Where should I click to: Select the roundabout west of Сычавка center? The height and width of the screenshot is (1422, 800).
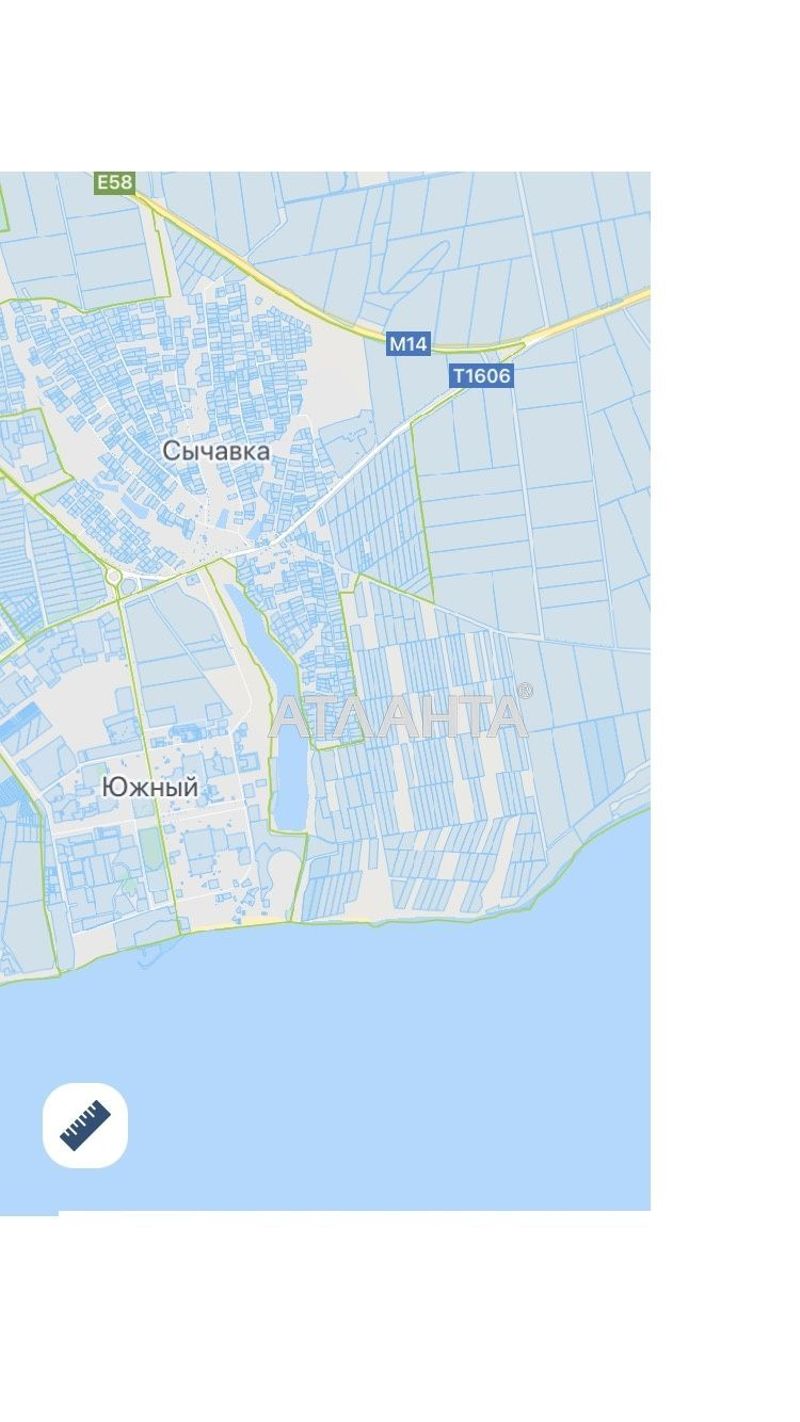pyautogui.click(x=114, y=577)
